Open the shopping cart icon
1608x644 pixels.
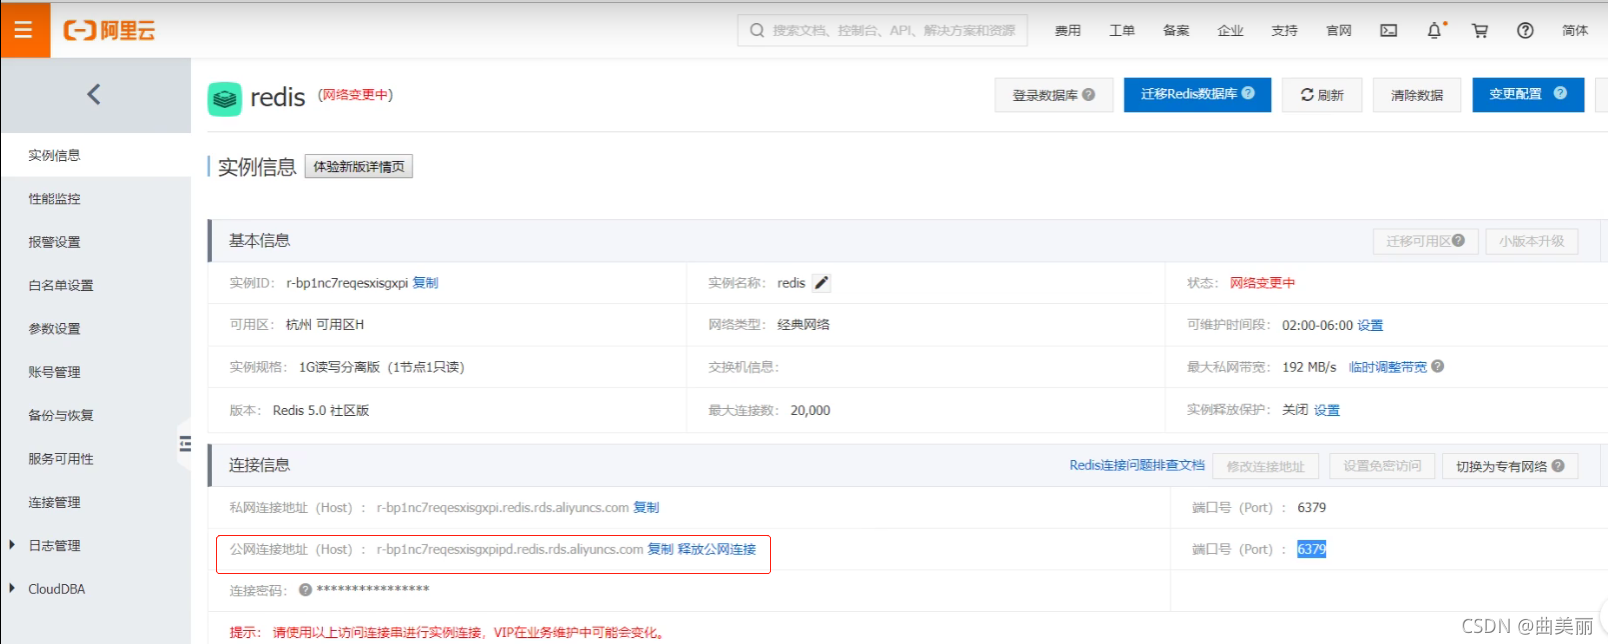click(x=1480, y=31)
